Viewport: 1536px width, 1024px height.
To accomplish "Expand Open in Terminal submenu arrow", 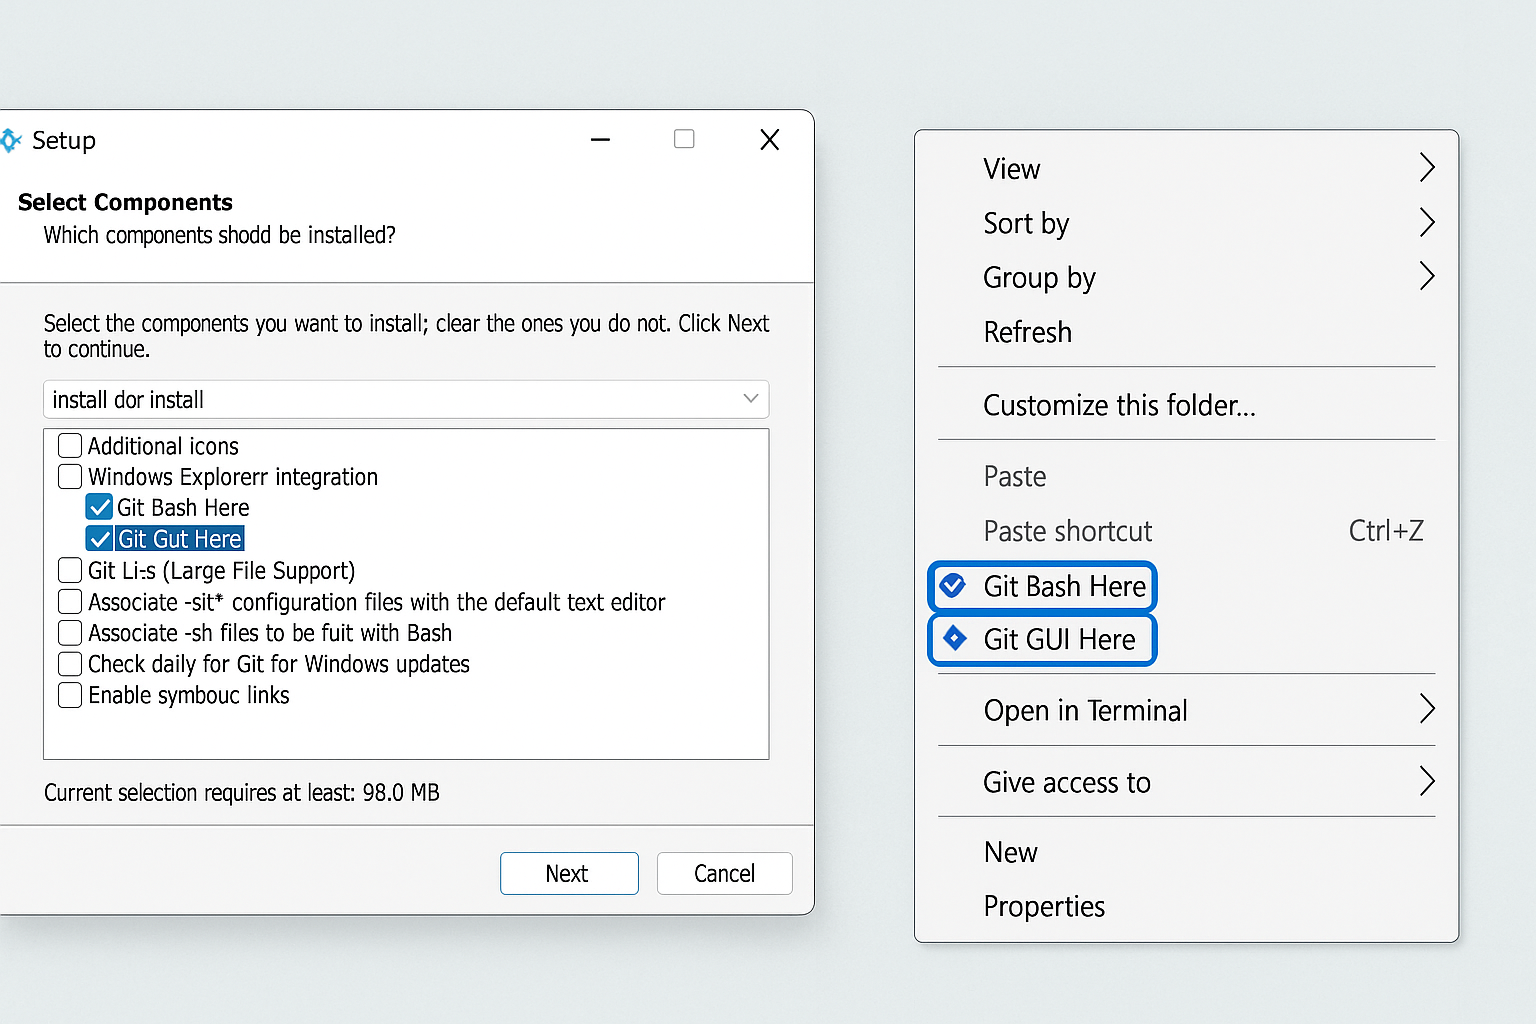I will pyautogui.click(x=1427, y=709).
